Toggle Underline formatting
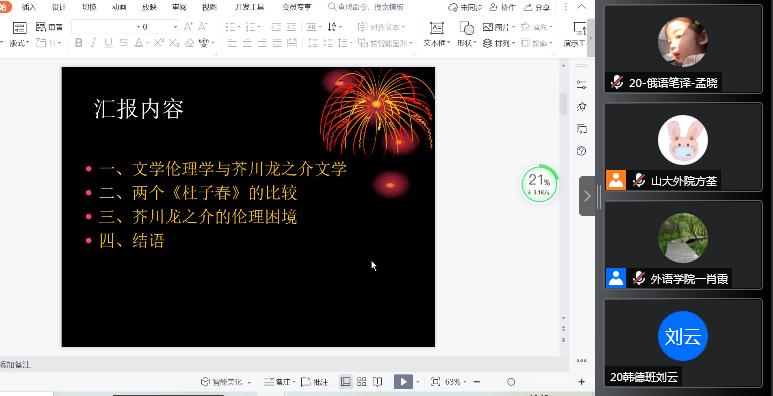This screenshot has width=773, height=396. pyautogui.click(x=108, y=43)
